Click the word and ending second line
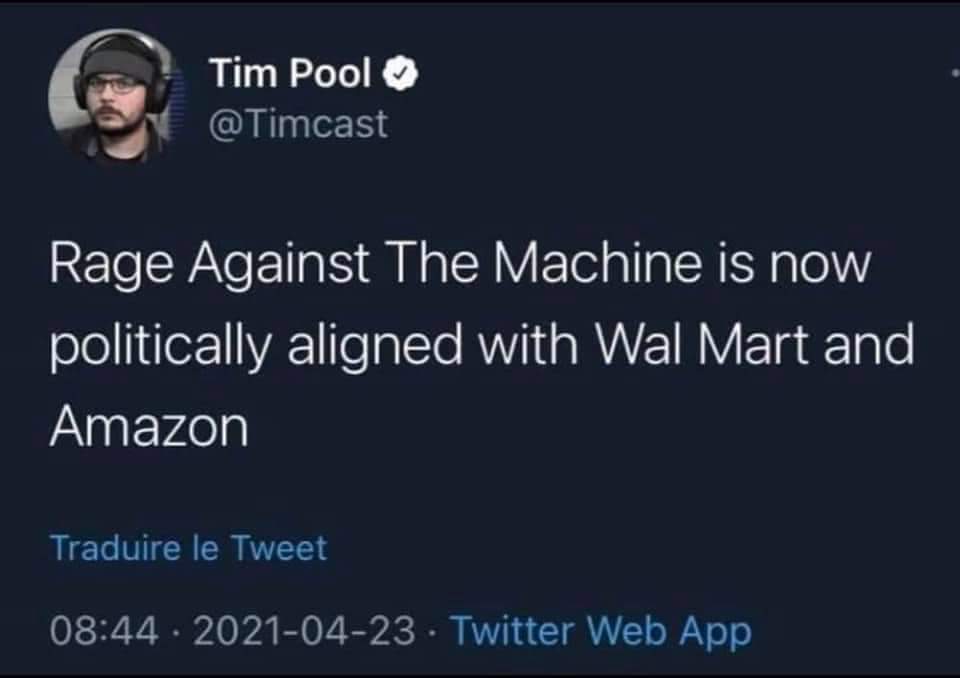 pos(868,344)
